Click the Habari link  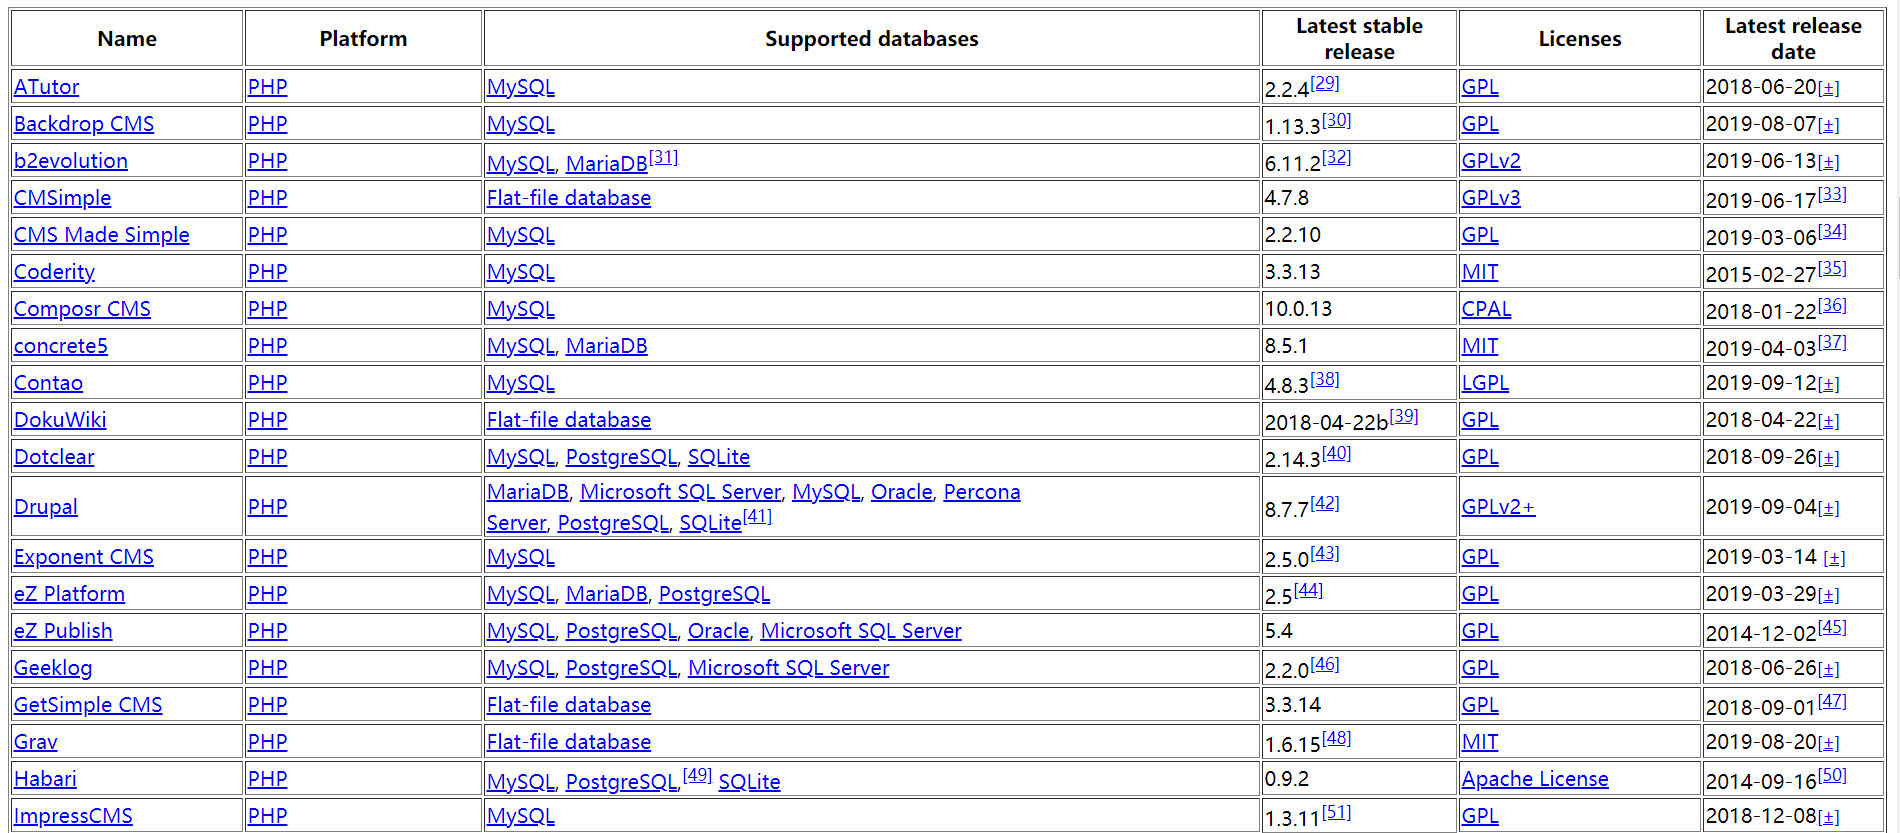[x=45, y=779]
